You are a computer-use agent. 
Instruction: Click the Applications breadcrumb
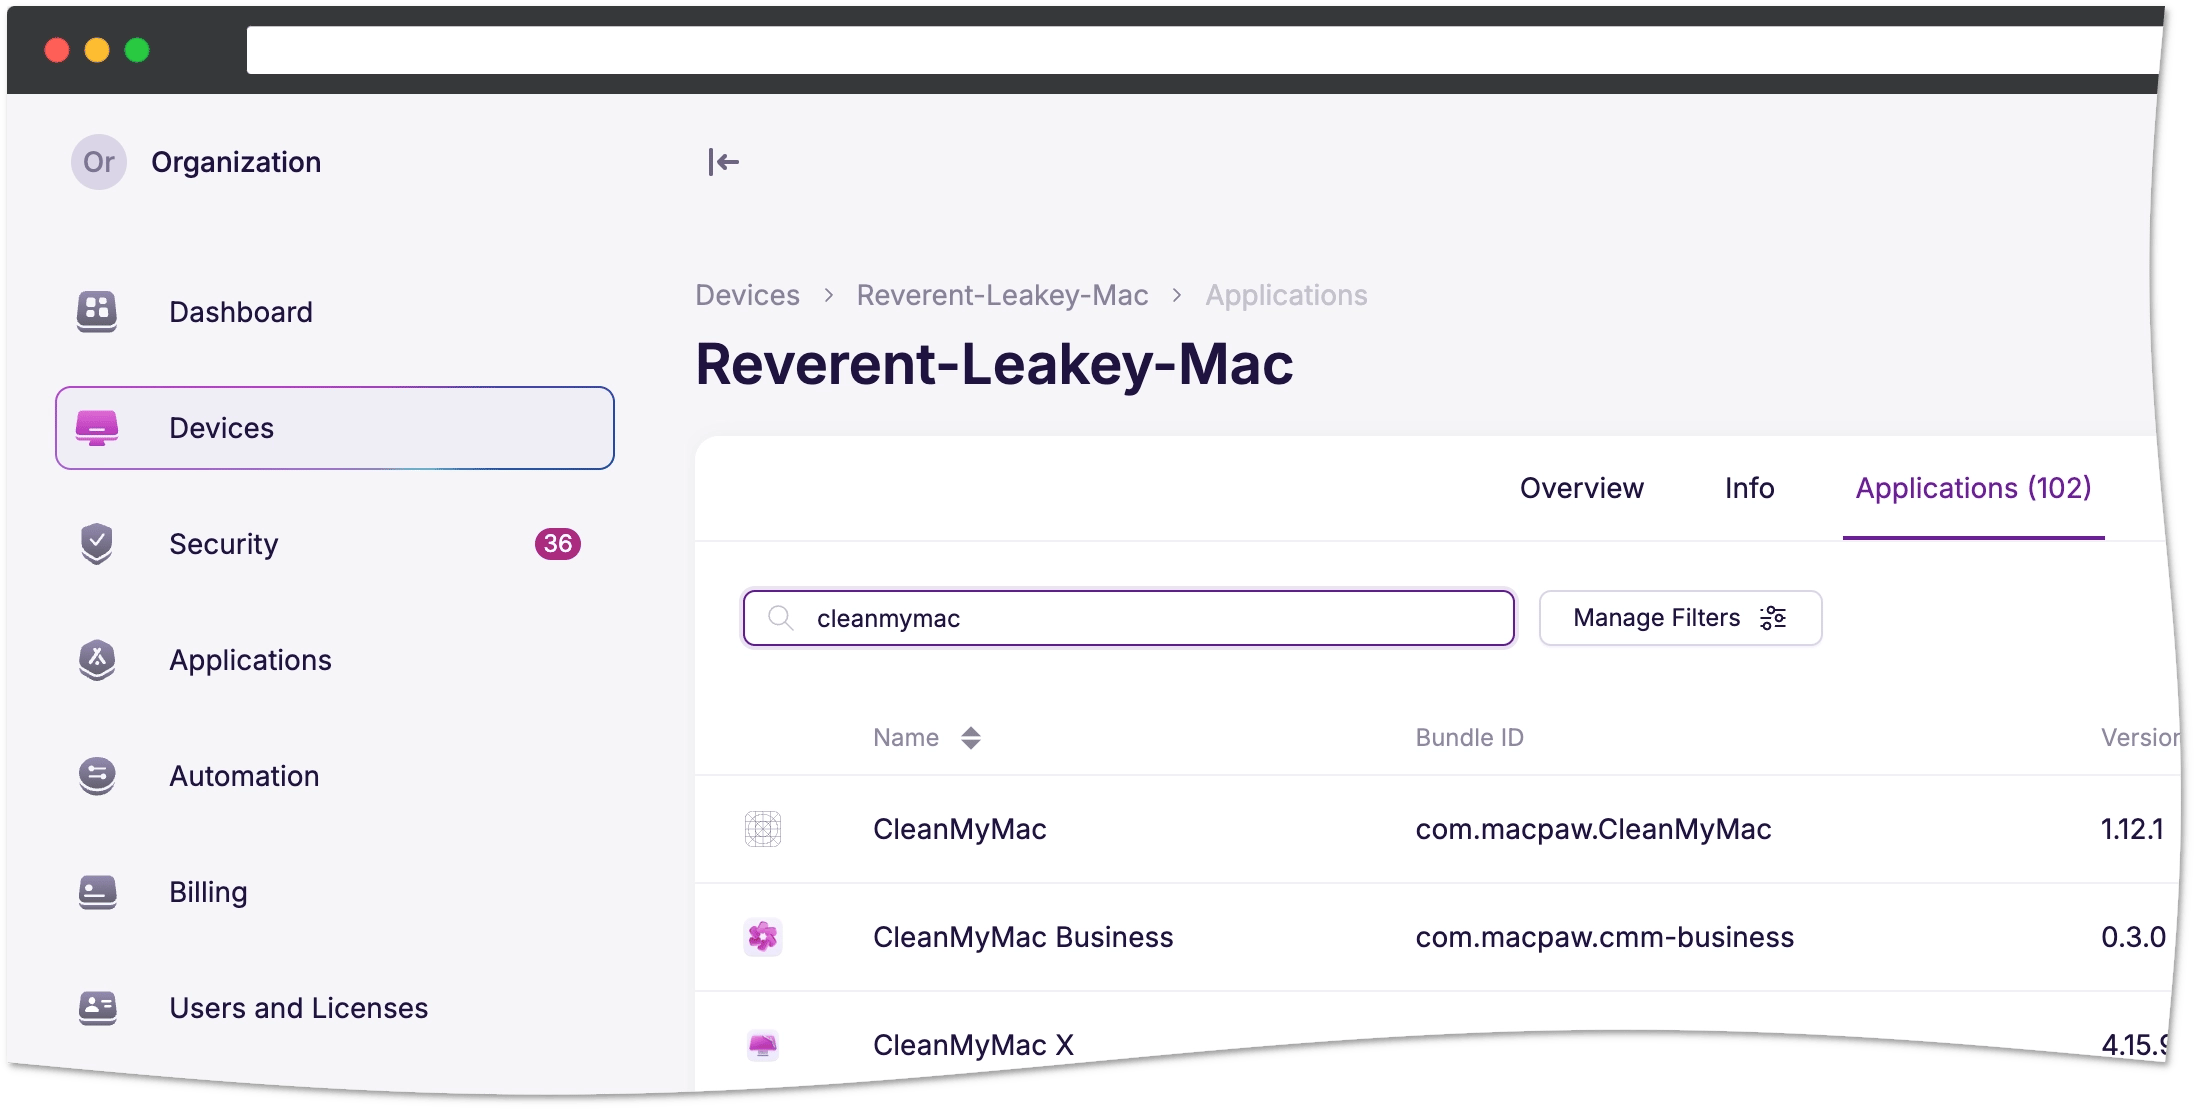(1286, 295)
